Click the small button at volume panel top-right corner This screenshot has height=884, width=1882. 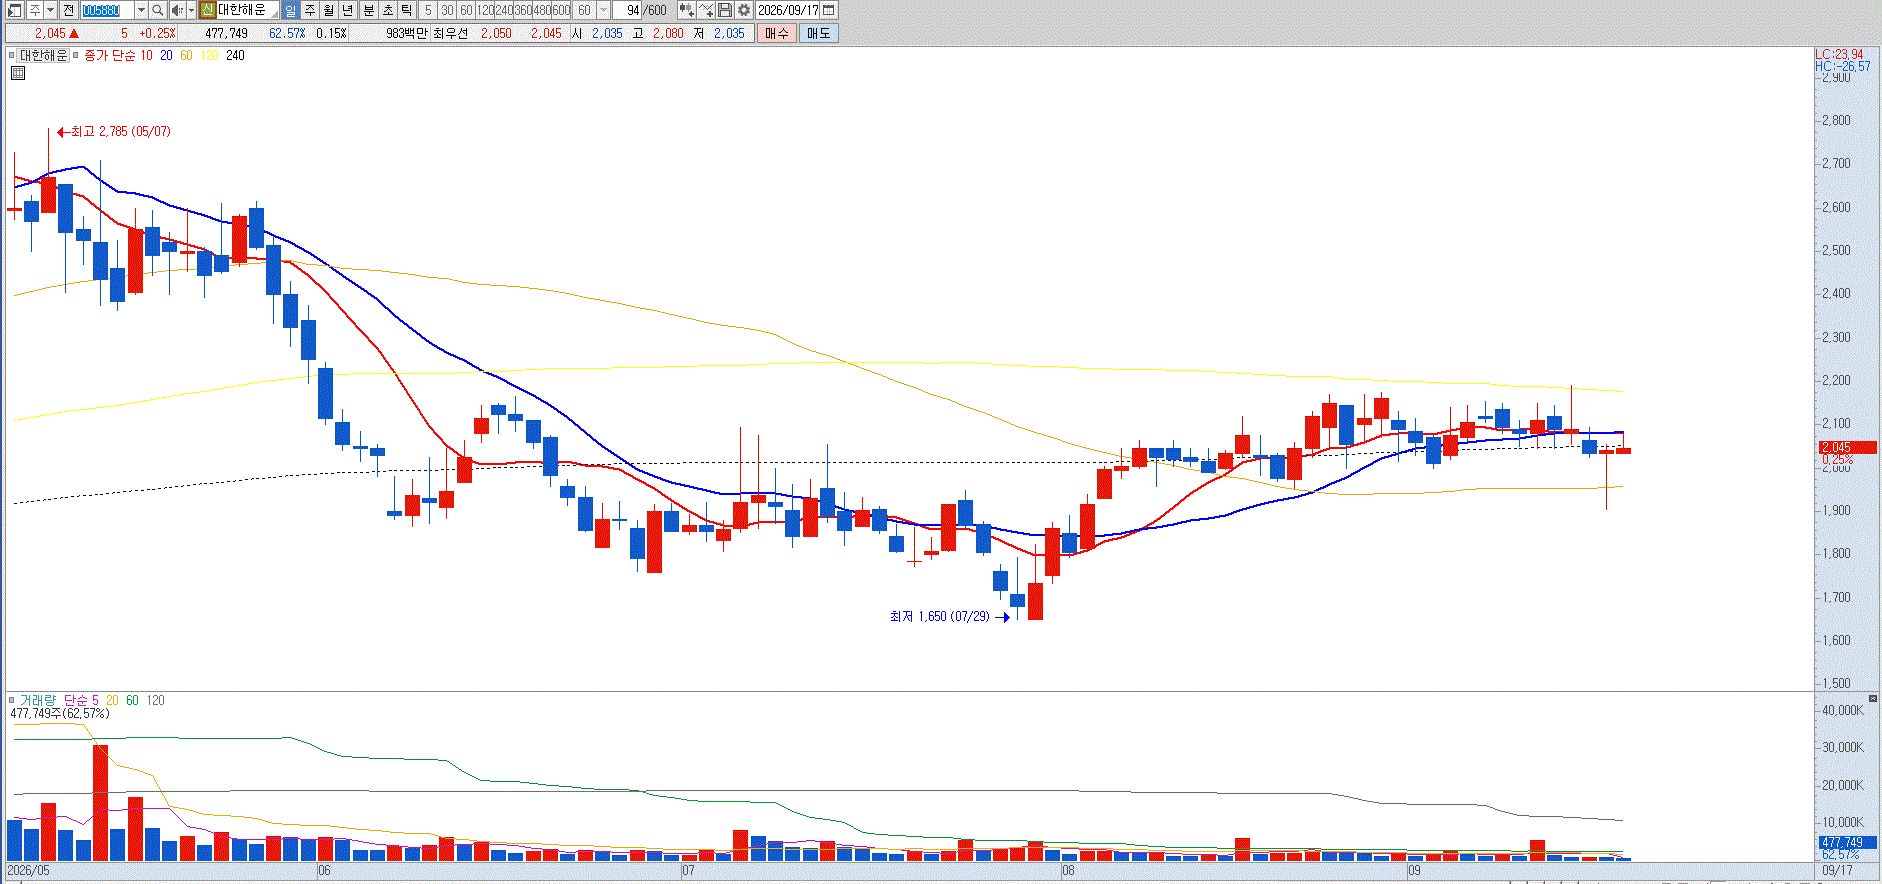[x=1873, y=698]
